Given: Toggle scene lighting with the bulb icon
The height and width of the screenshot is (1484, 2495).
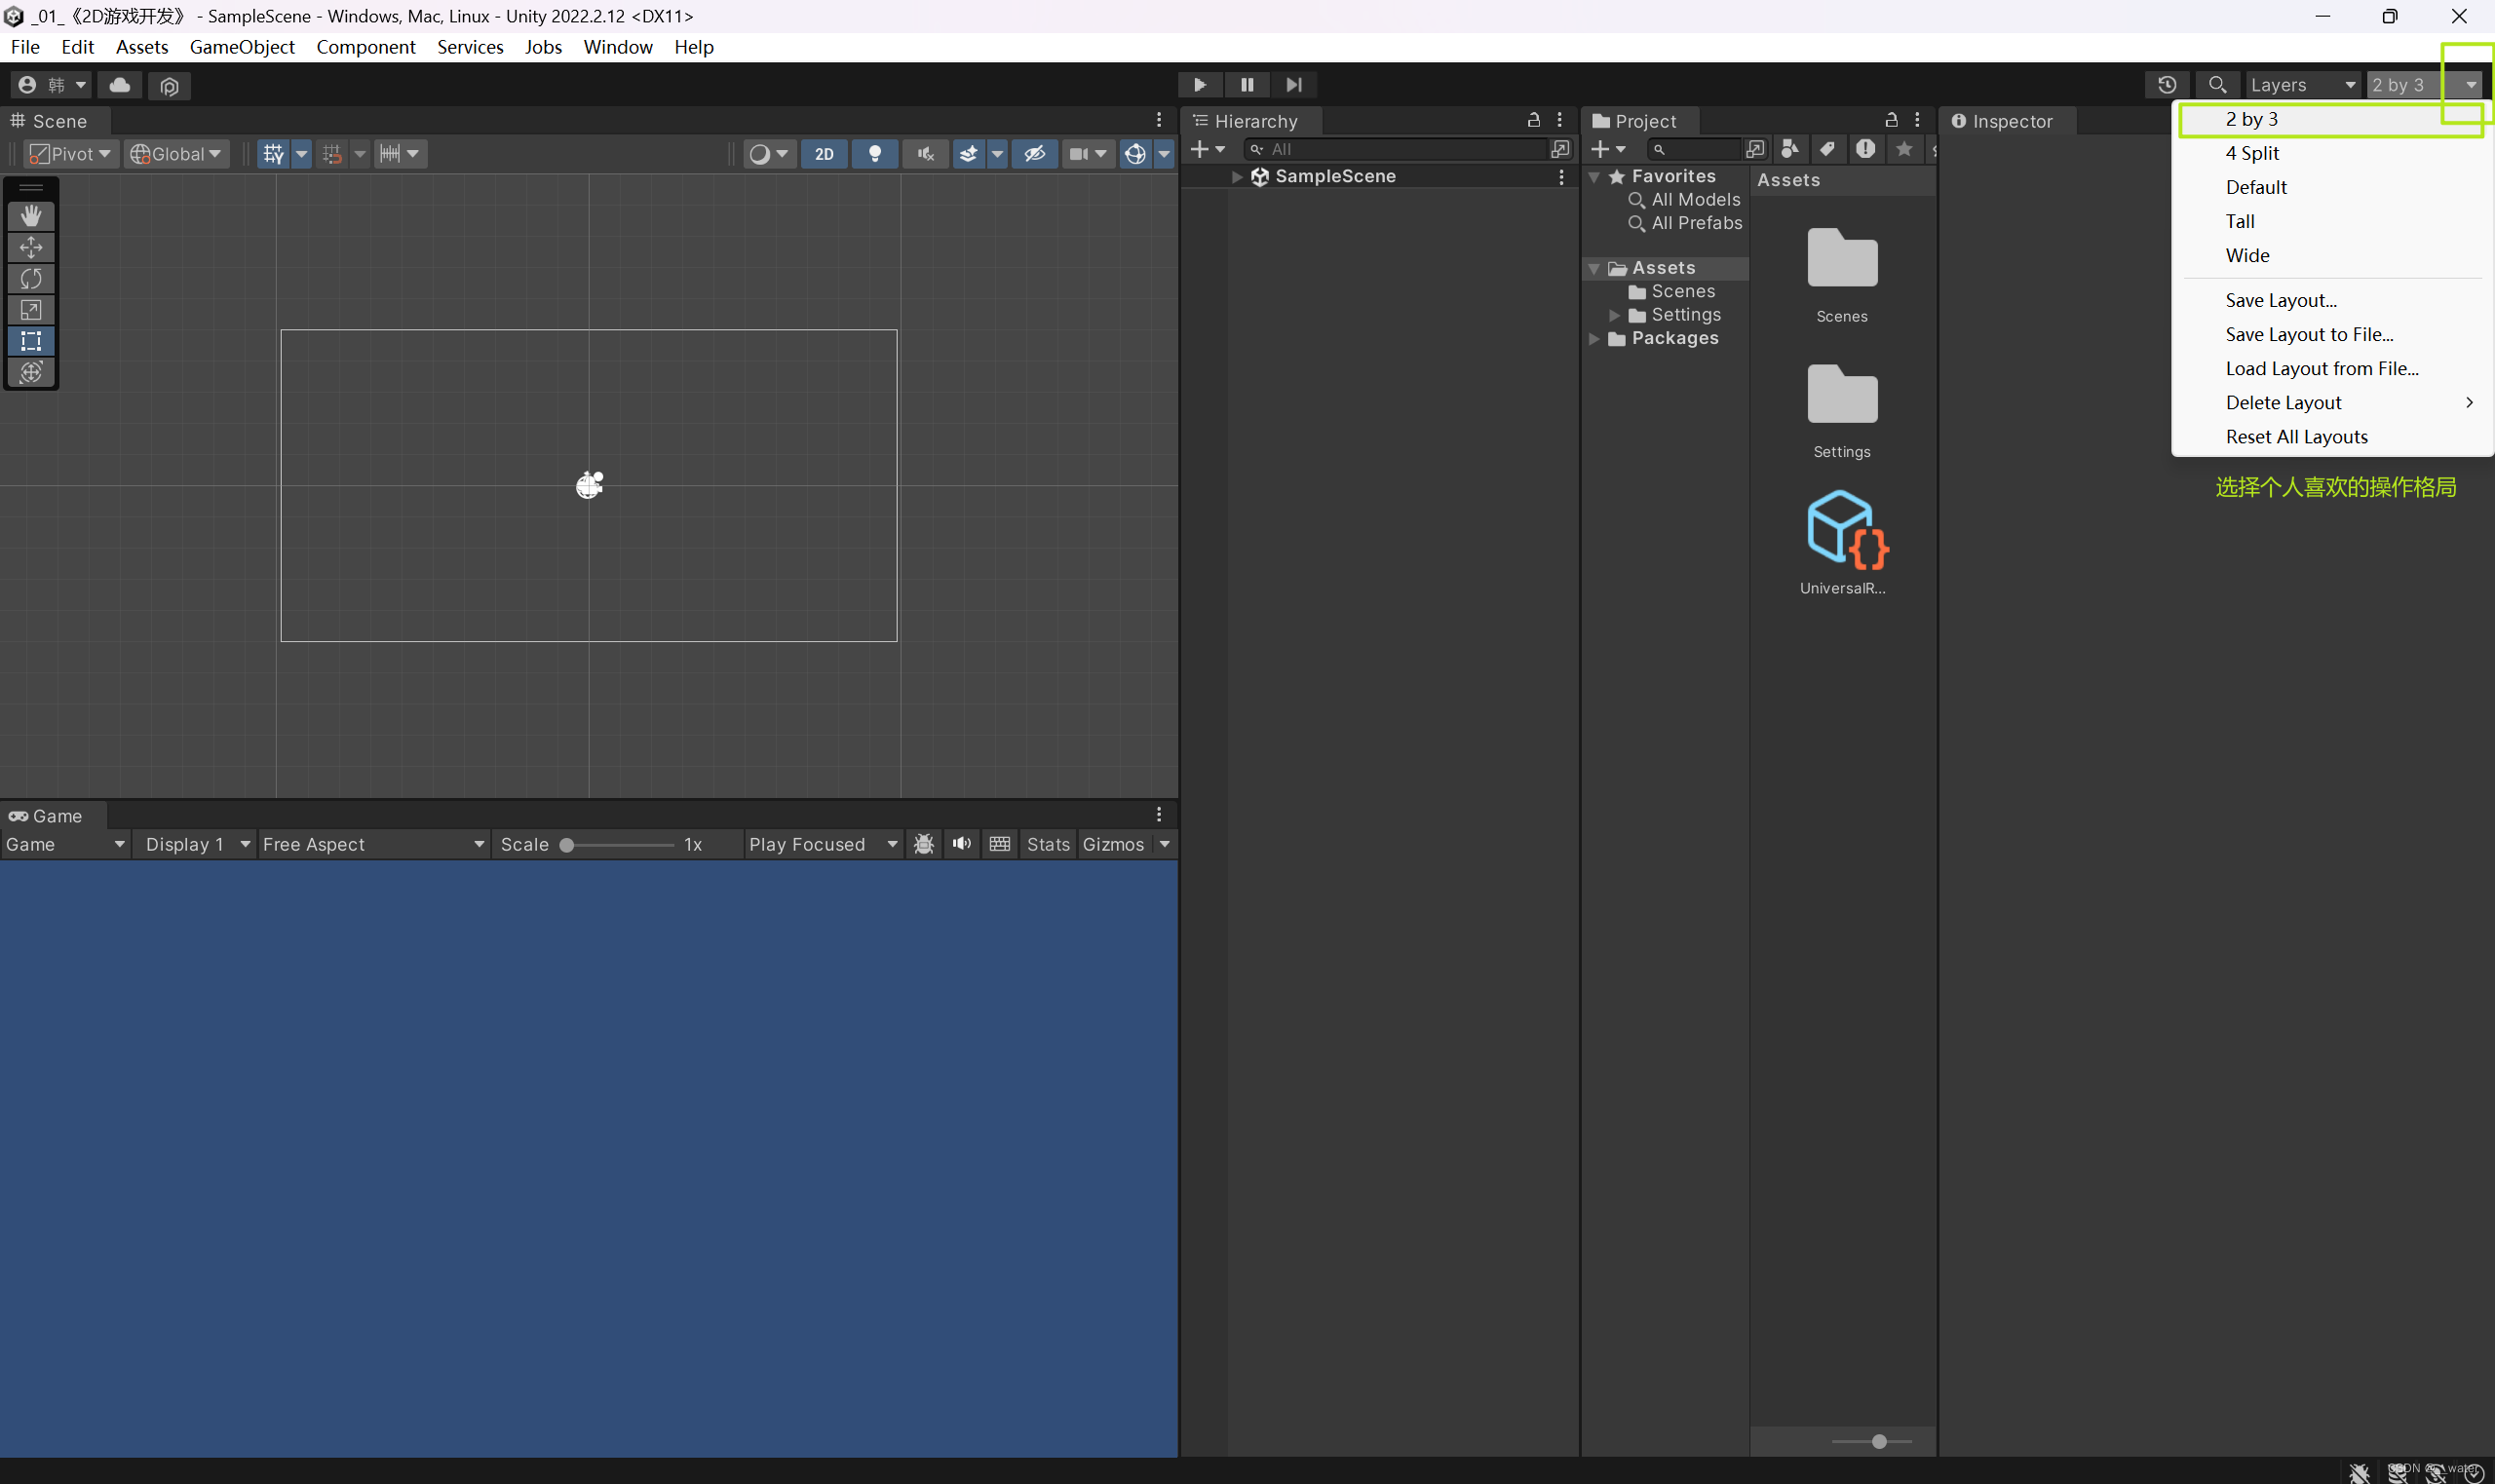Looking at the screenshot, I should pyautogui.click(x=874, y=153).
